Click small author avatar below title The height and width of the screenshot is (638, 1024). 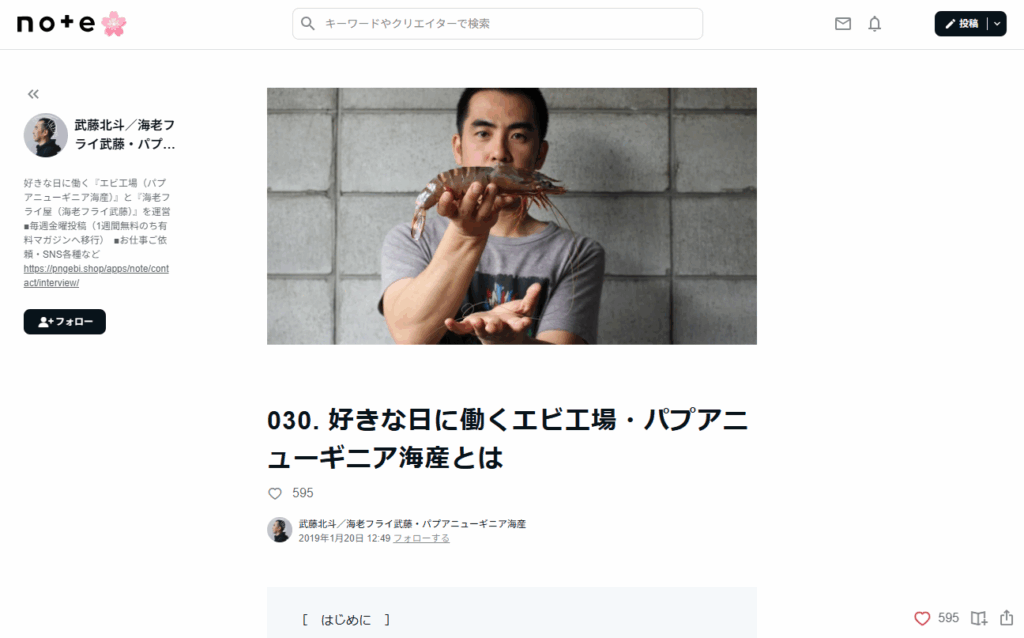280,530
